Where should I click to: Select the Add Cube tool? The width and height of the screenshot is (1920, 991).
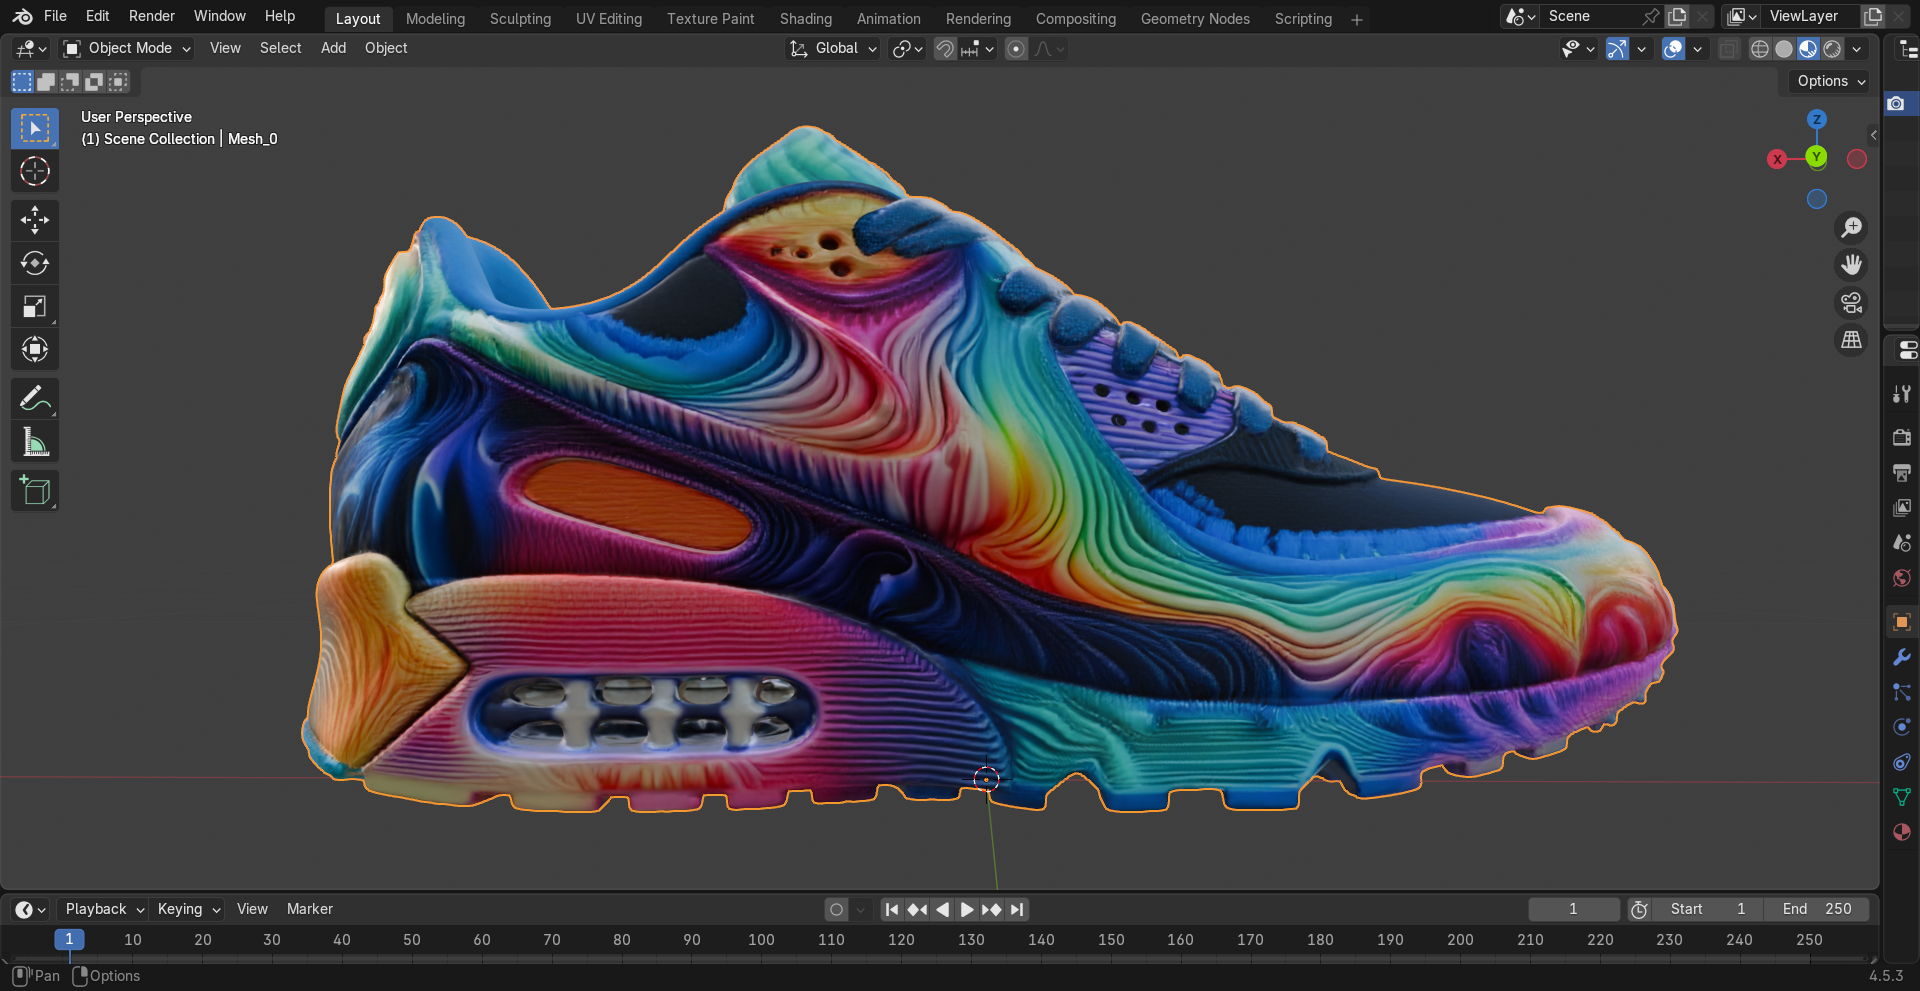[35, 491]
